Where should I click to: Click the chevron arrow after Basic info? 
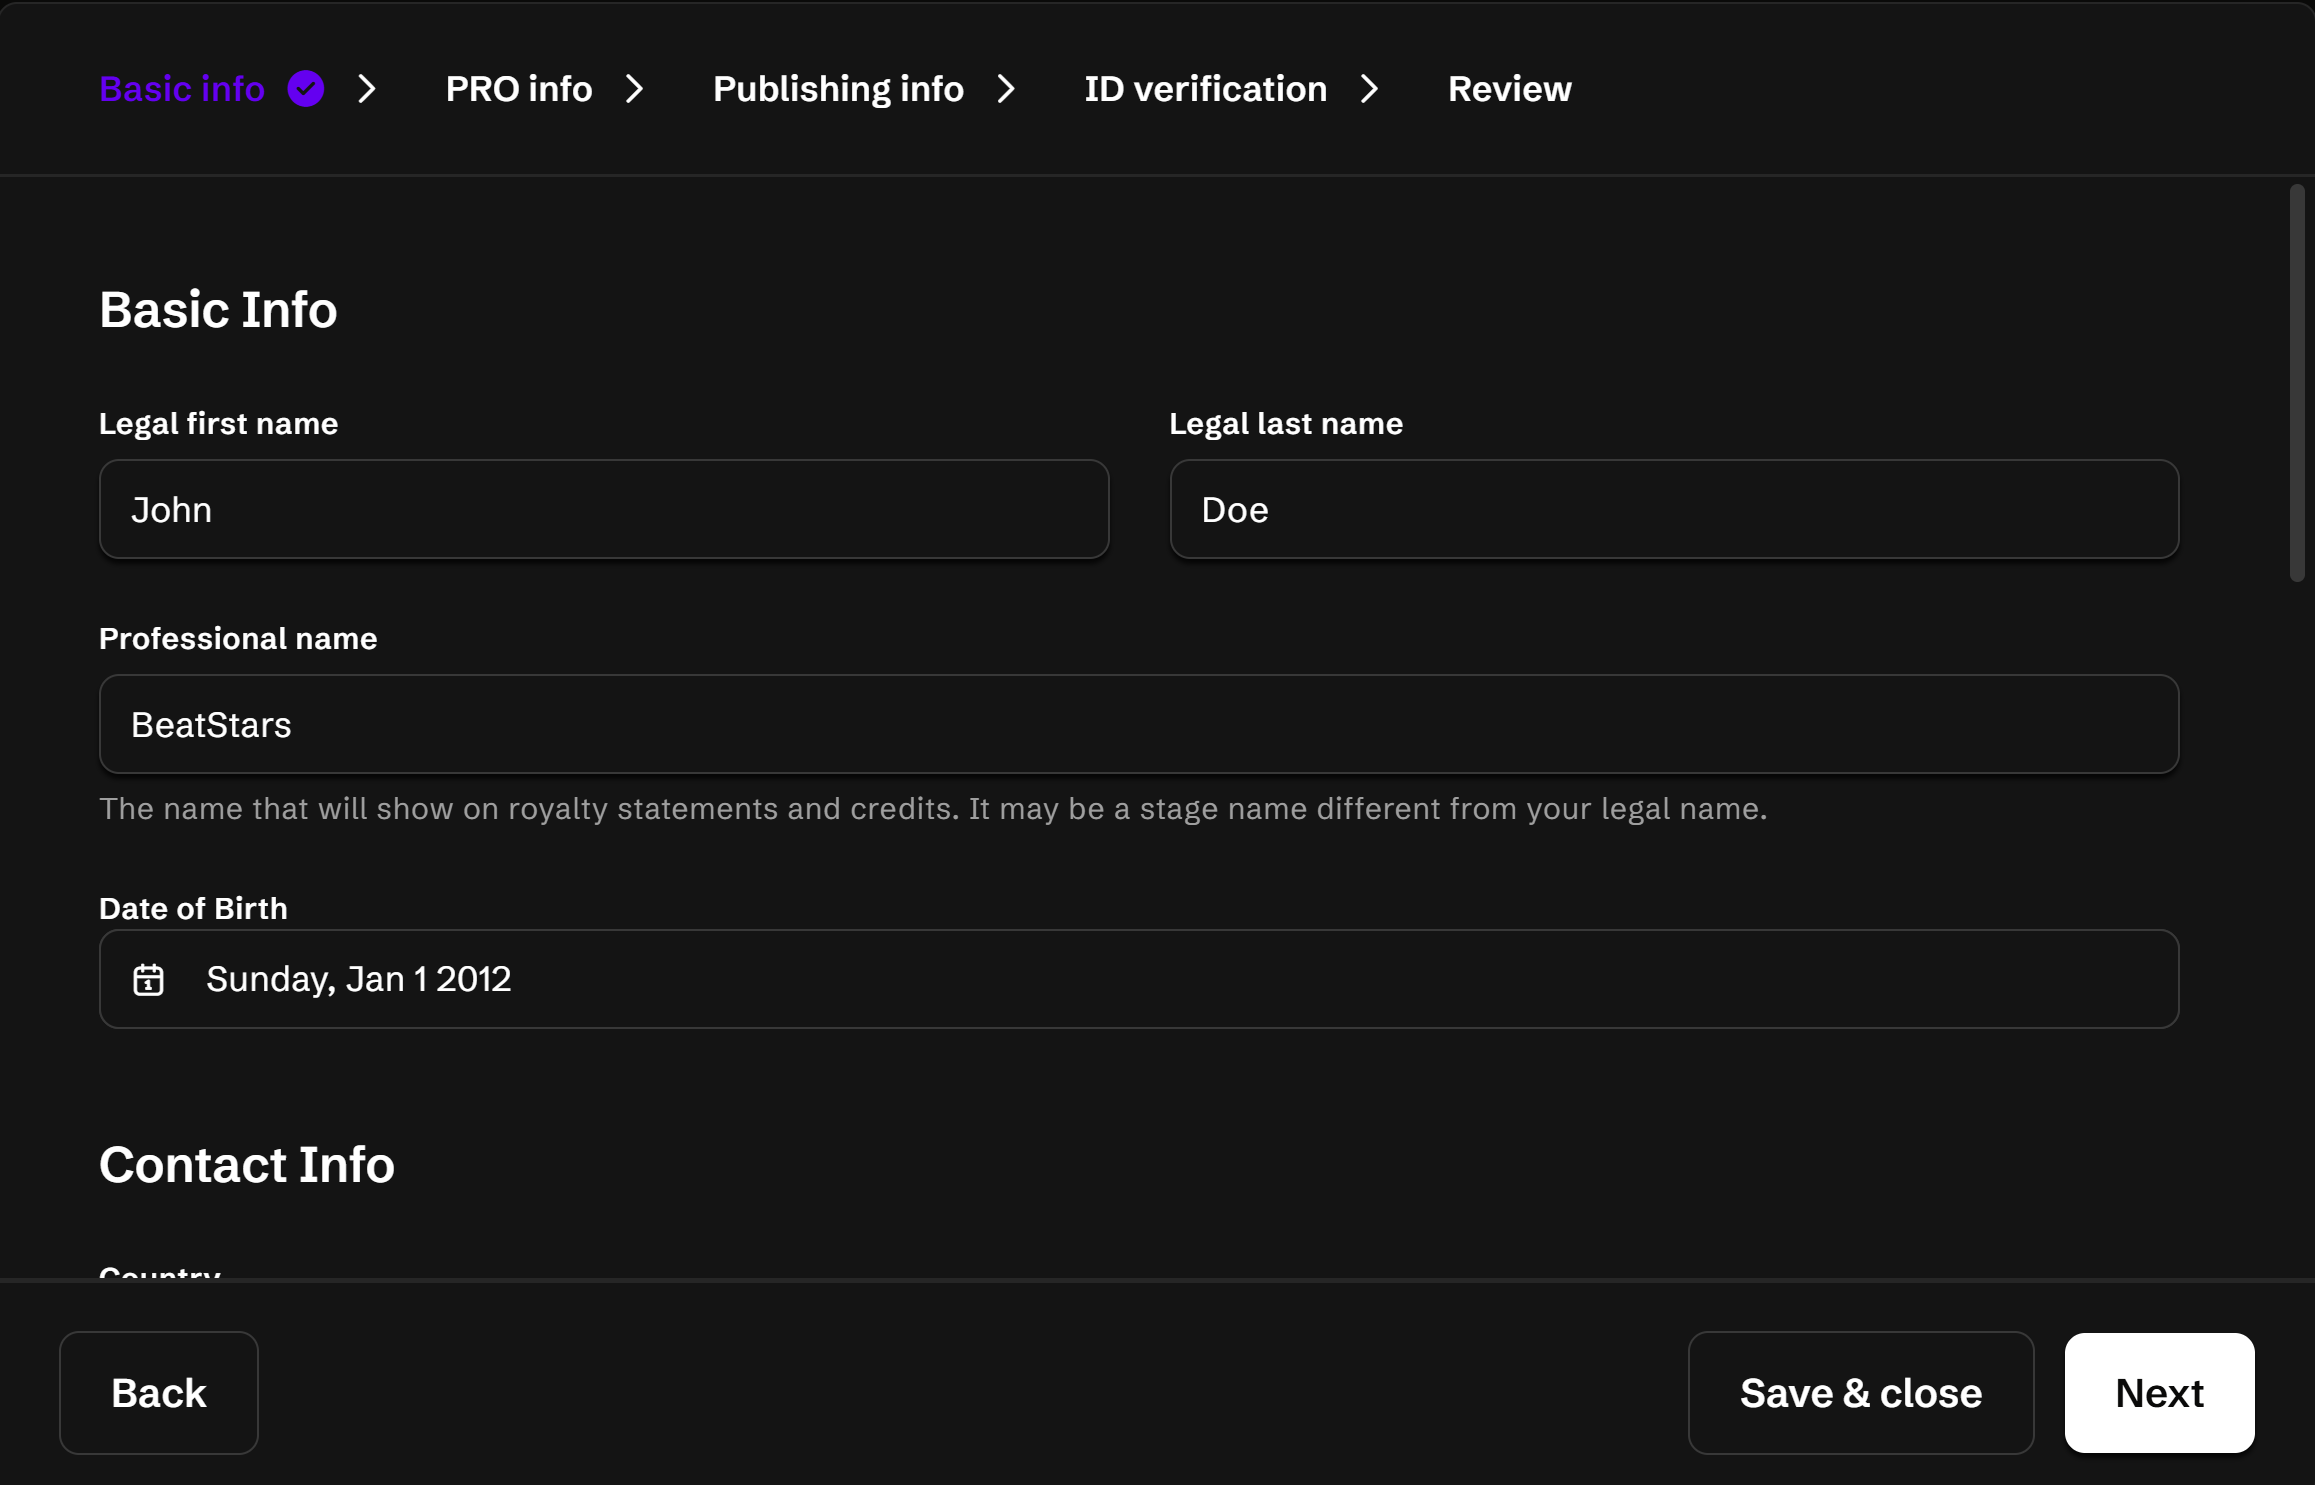(x=367, y=89)
